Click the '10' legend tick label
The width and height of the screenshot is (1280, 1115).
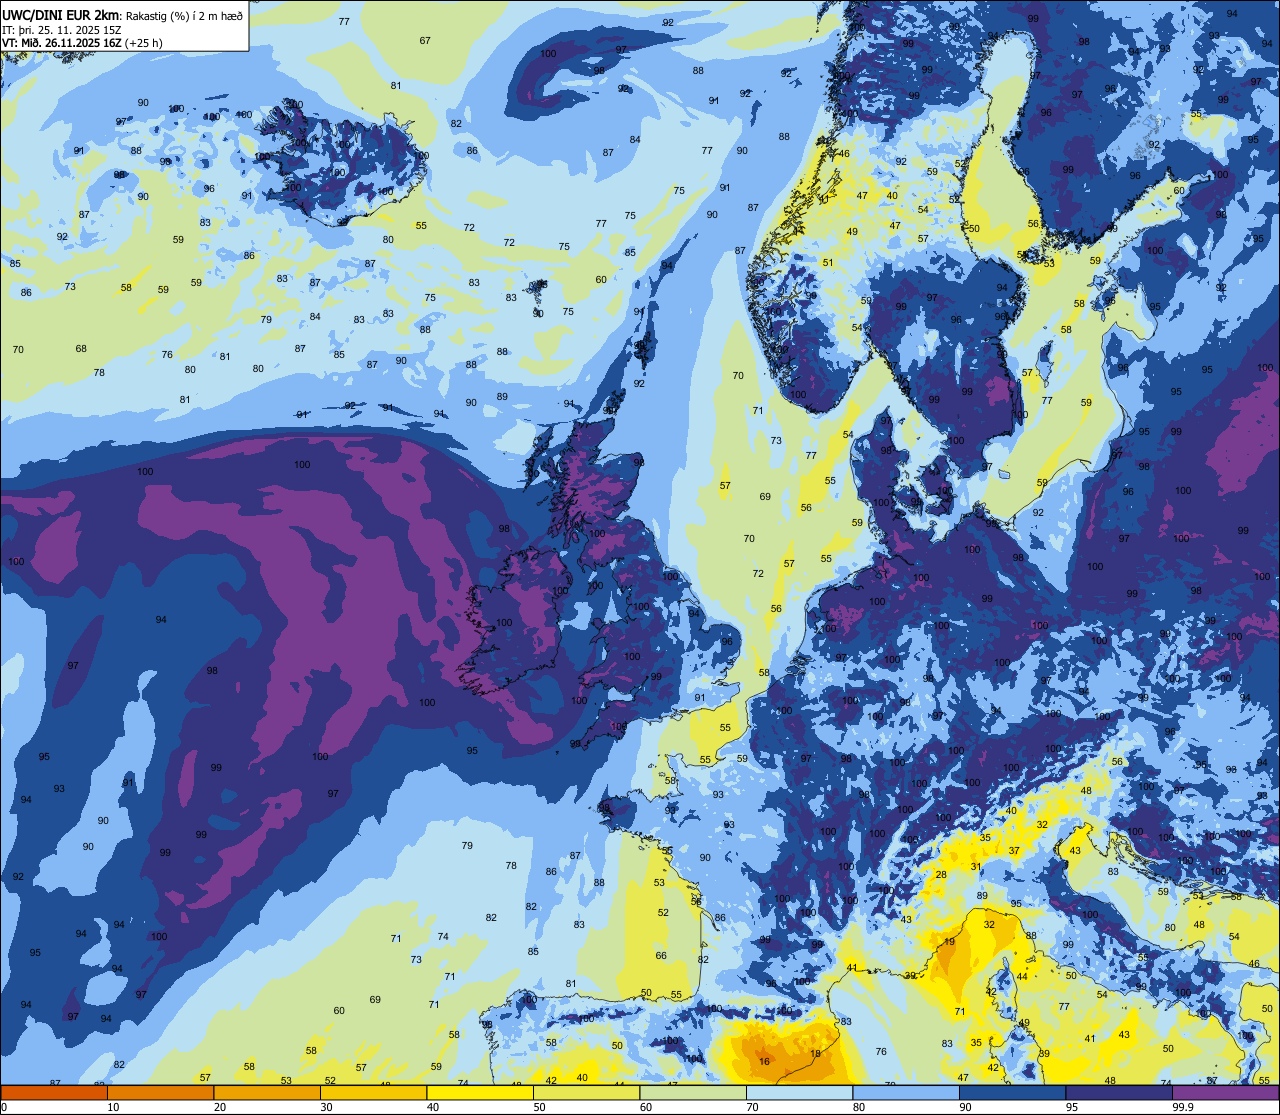point(113,1107)
